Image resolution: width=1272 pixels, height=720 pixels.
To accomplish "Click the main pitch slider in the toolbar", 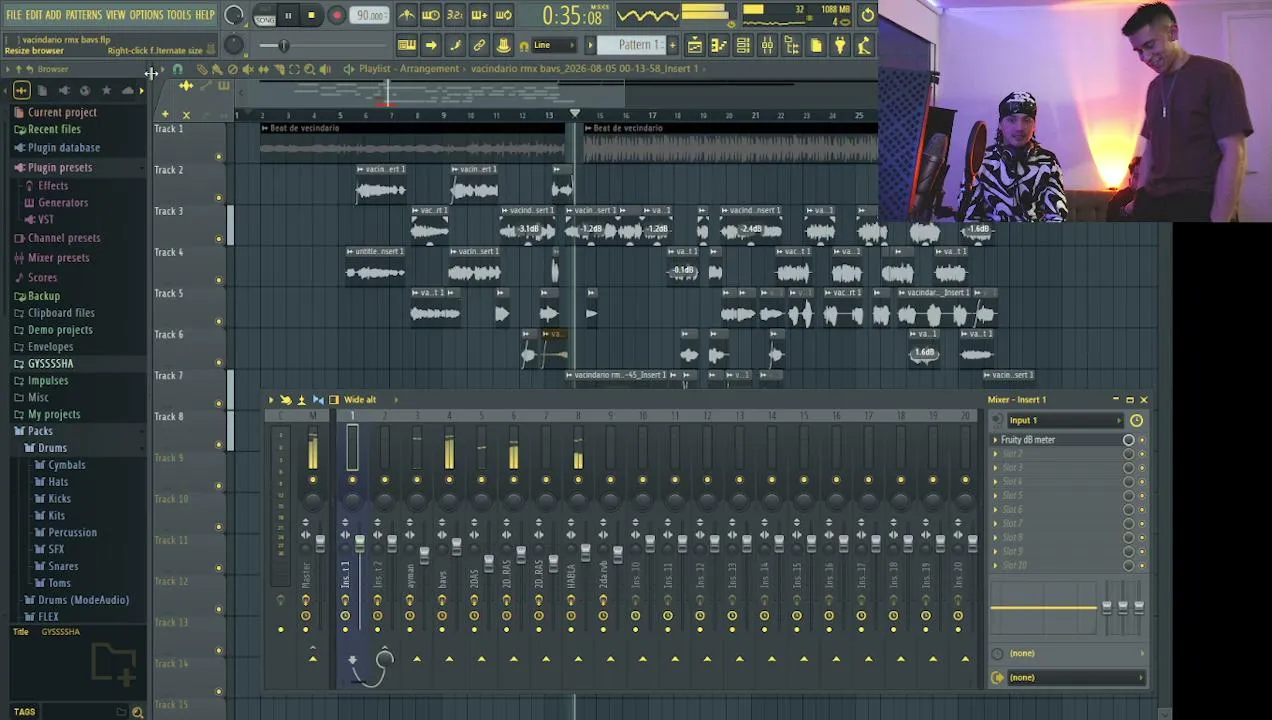I will [283, 45].
